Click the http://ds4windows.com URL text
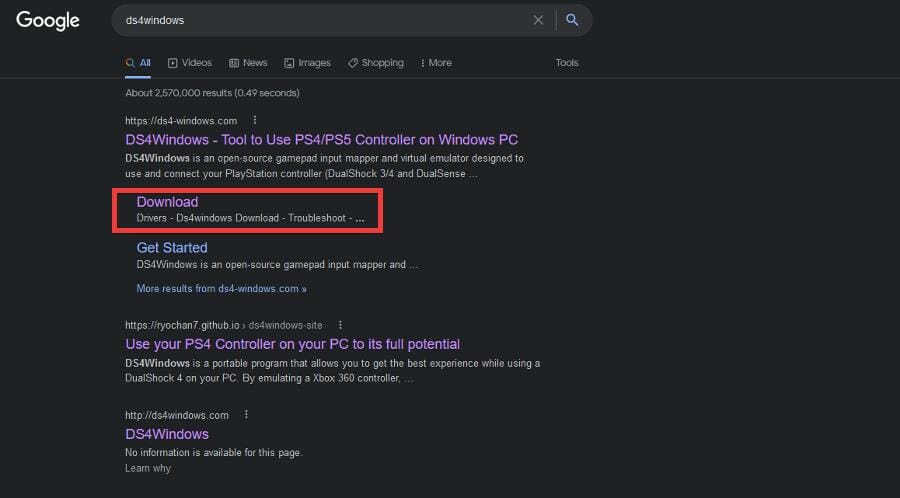 coord(177,415)
